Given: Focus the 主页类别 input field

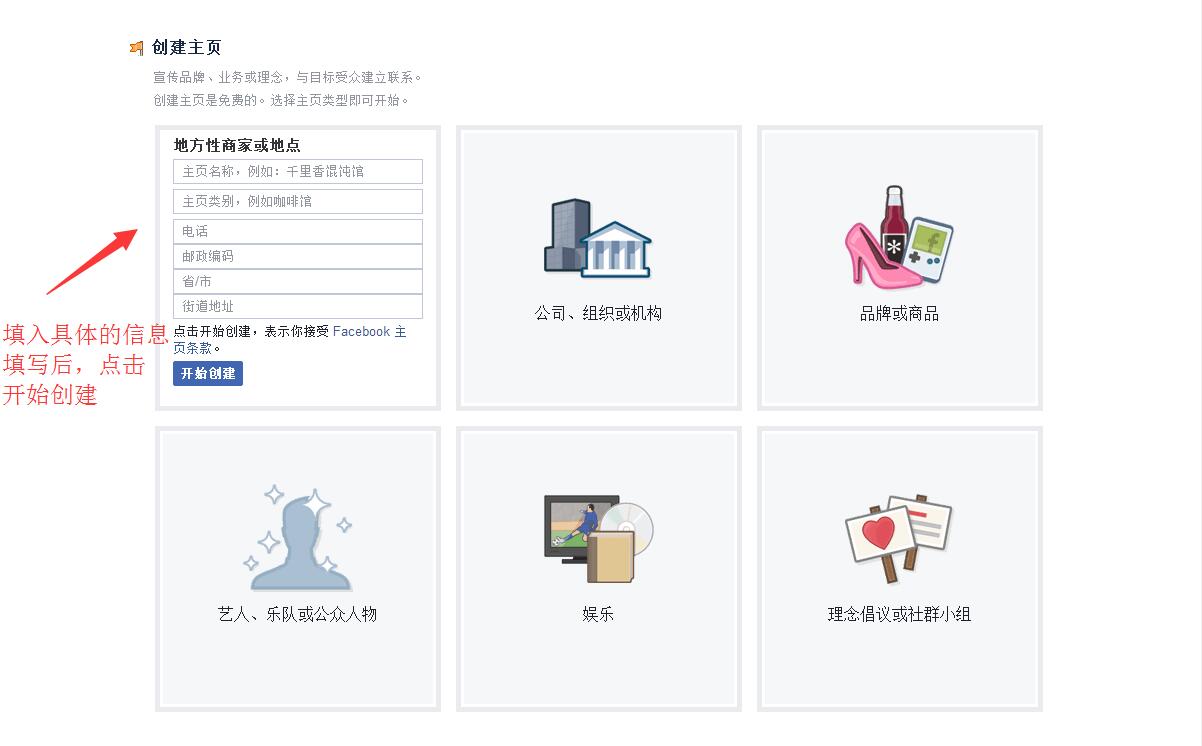Looking at the screenshot, I should tap(298, 201).
